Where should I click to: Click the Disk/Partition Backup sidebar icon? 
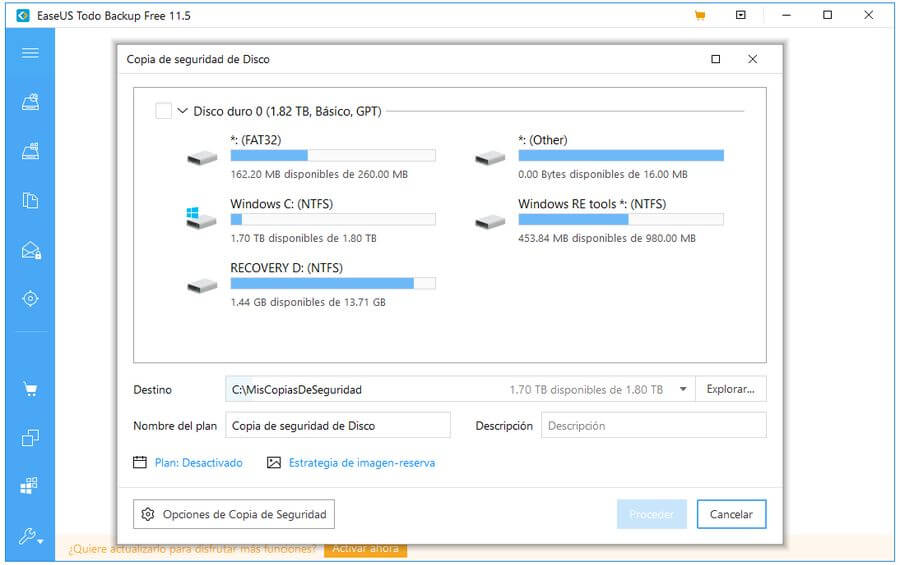tap(30, 102)
